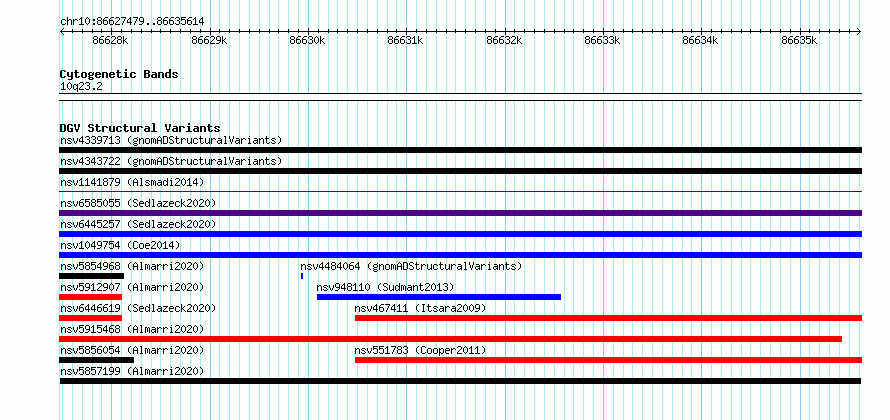Open the nsv5854968 (Almarri2020) label
This screenshot has height=420, width=890.
132,266
